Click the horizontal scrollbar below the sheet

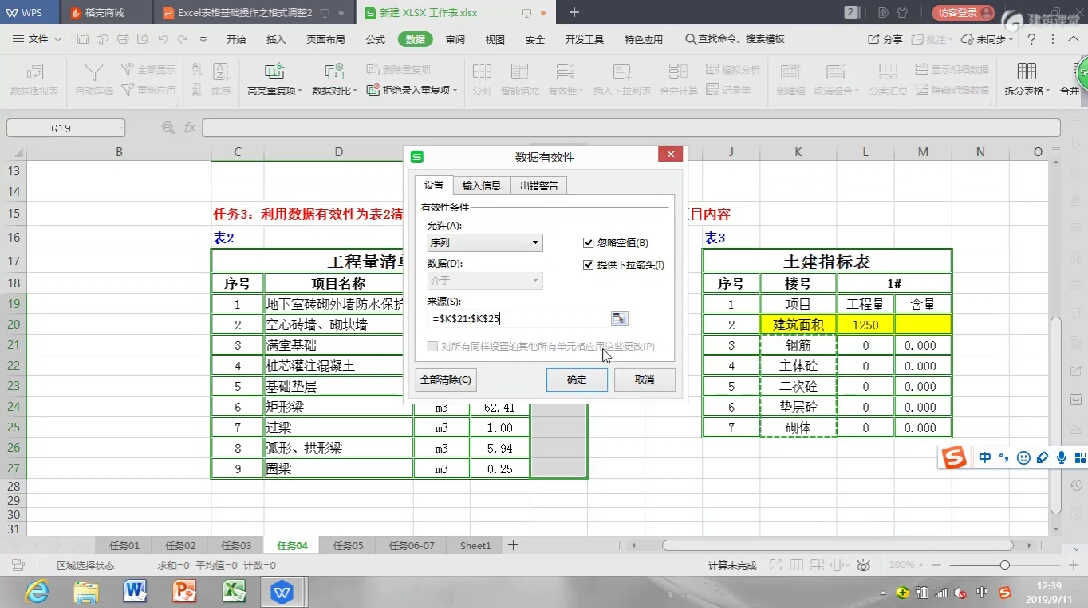coord(838,545)
